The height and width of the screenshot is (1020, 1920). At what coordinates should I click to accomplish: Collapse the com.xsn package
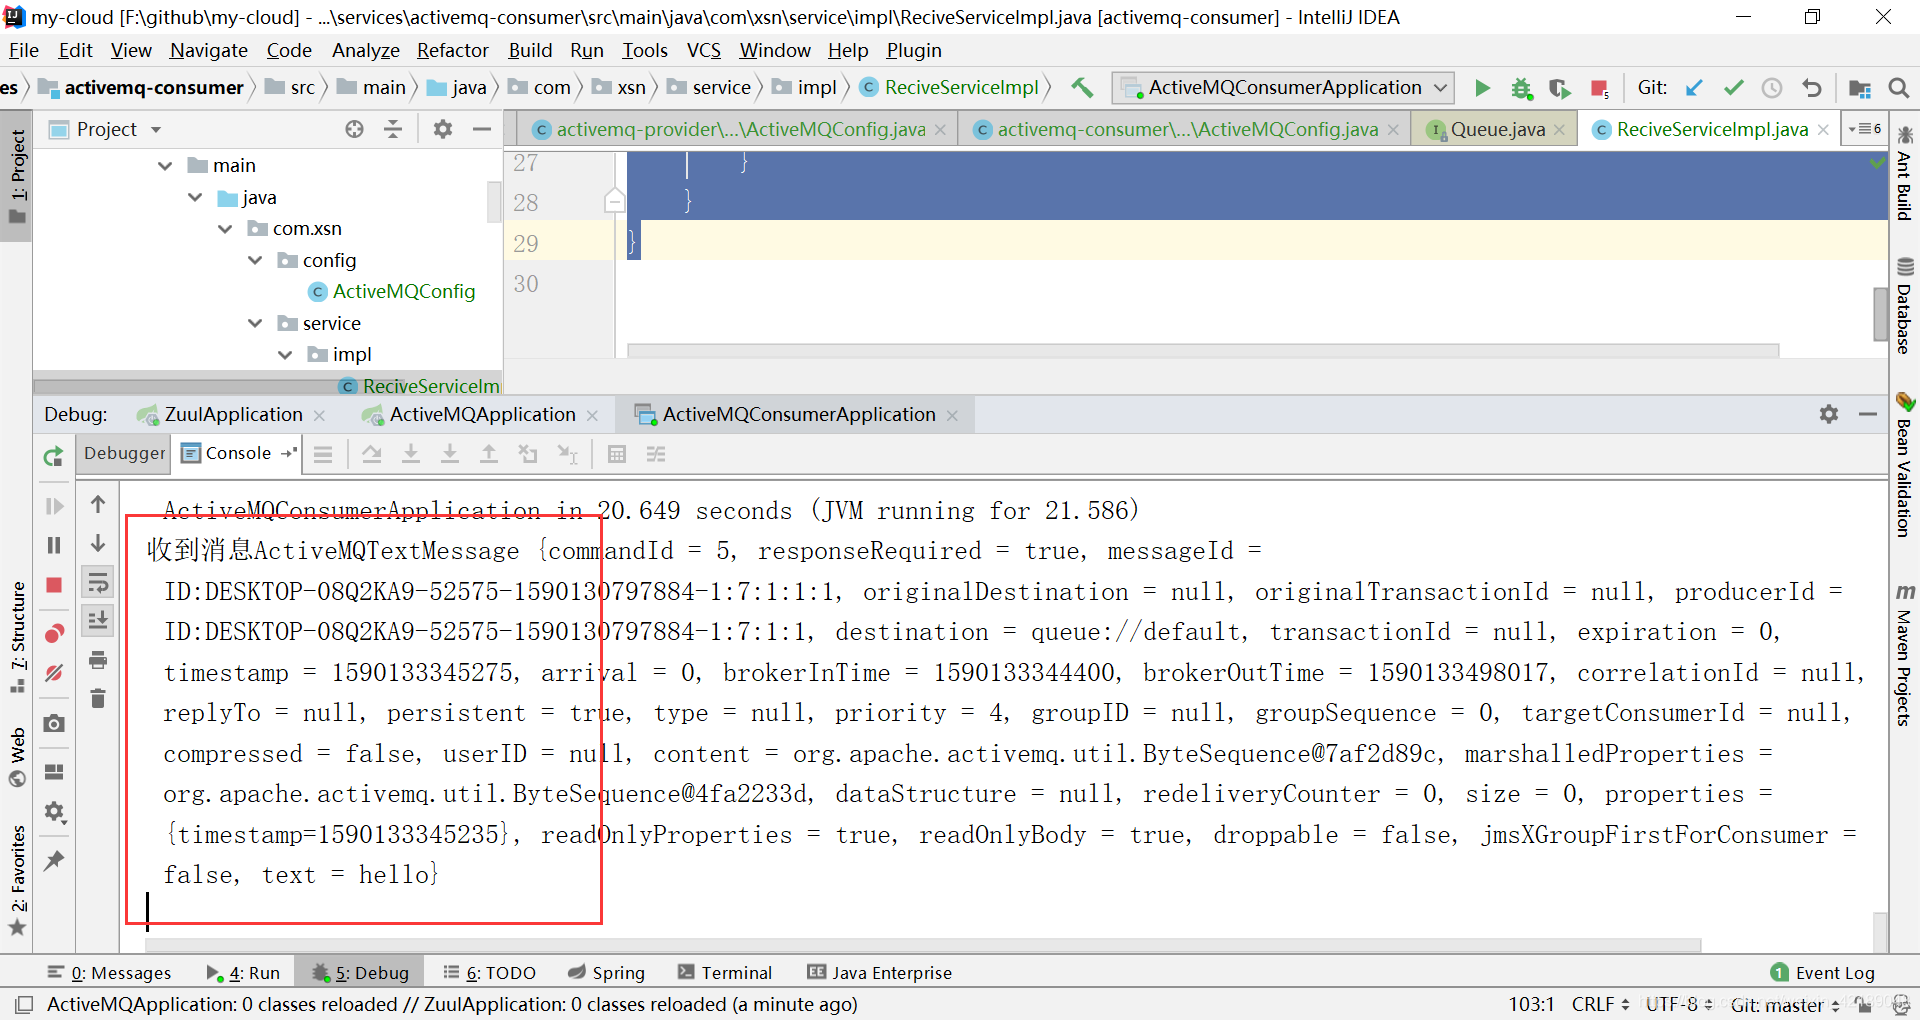[225, 229]
